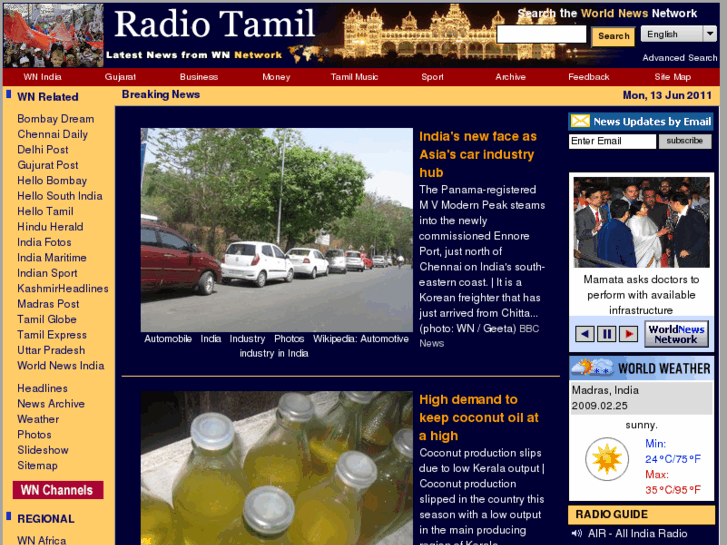Open the KashmirHeadlines link
Image resolution: width=727 pixels, height=545 pixels.
click(63, 288)
